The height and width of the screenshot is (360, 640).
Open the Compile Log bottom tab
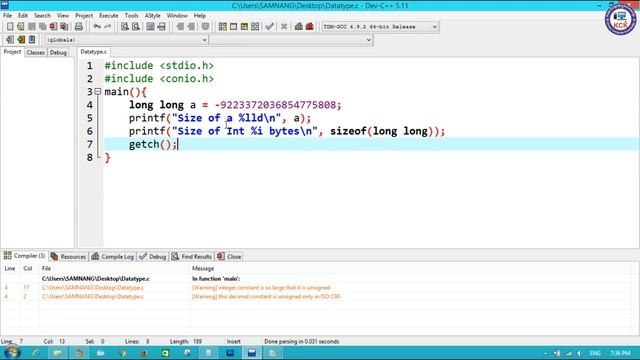click(113, 257)
